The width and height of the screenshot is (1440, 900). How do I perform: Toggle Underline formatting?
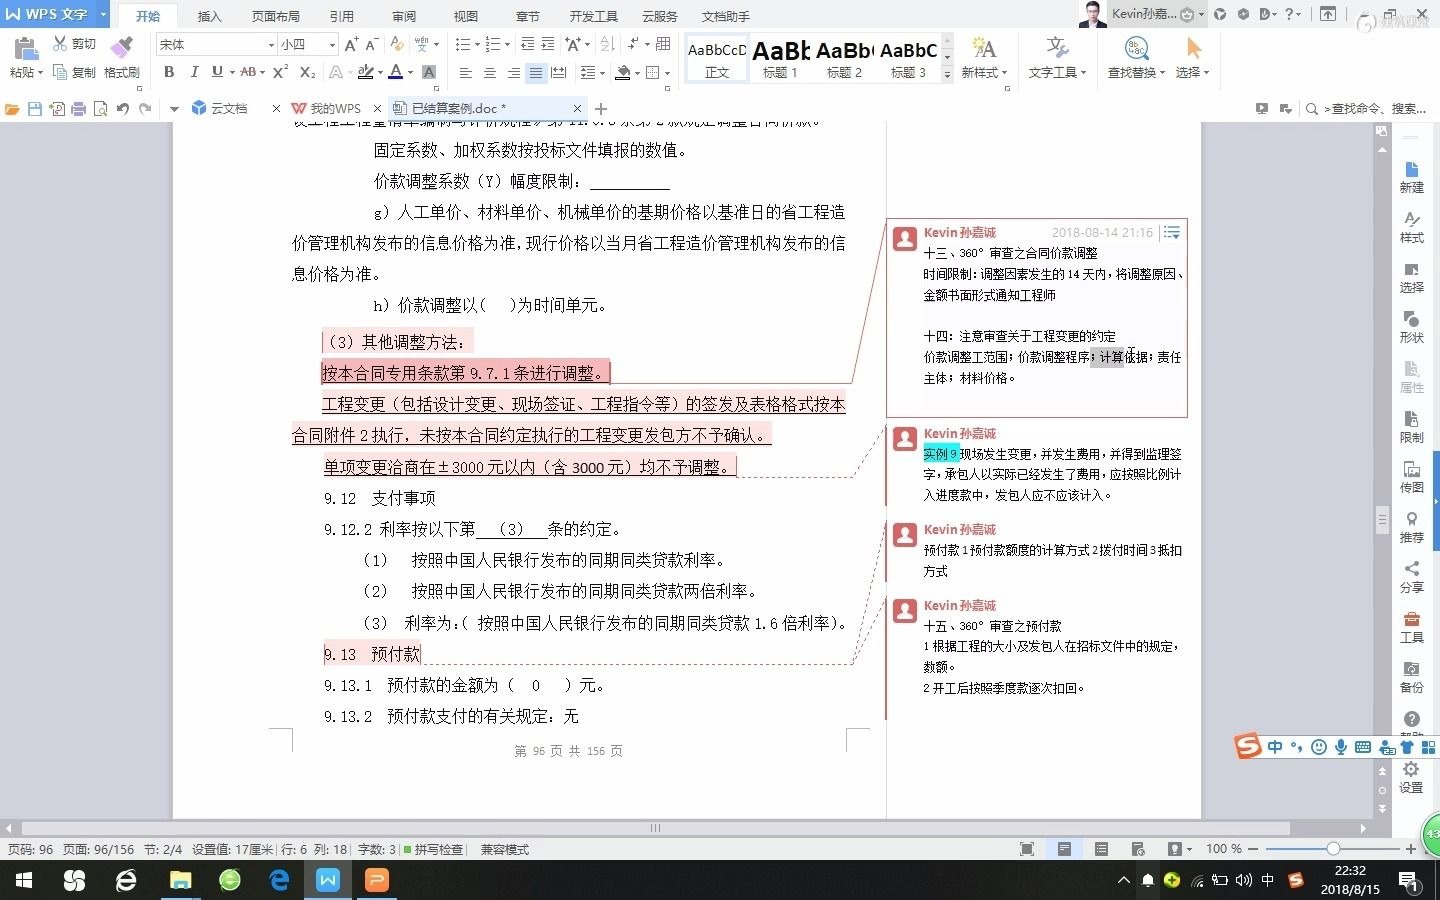tap(217, 72)
